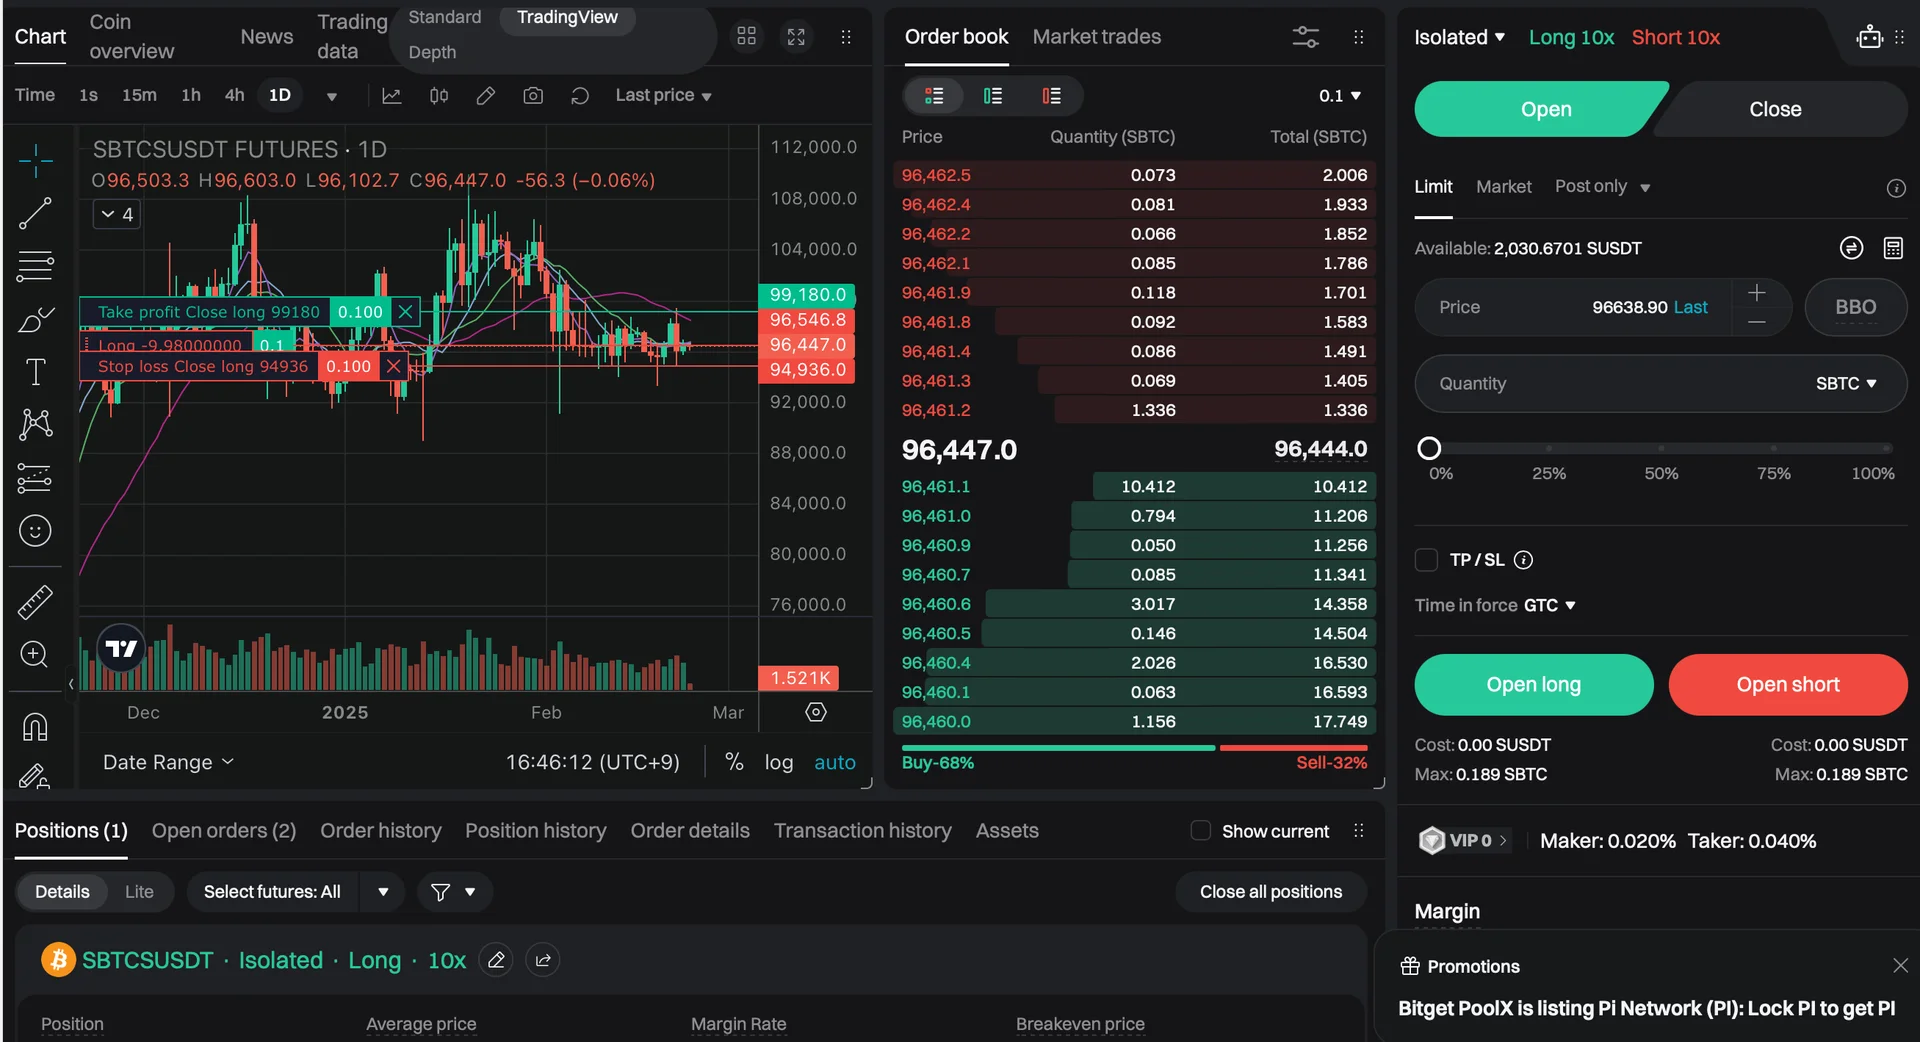Take a chart snapshot with camera icon

[533, 95]
